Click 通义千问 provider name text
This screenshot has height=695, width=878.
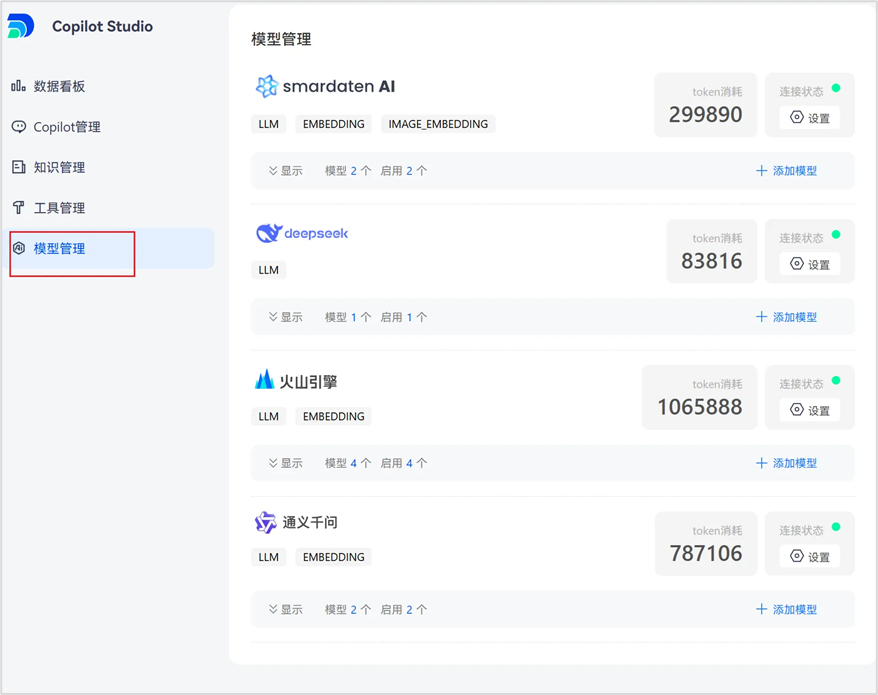click(x=310, y=523)
